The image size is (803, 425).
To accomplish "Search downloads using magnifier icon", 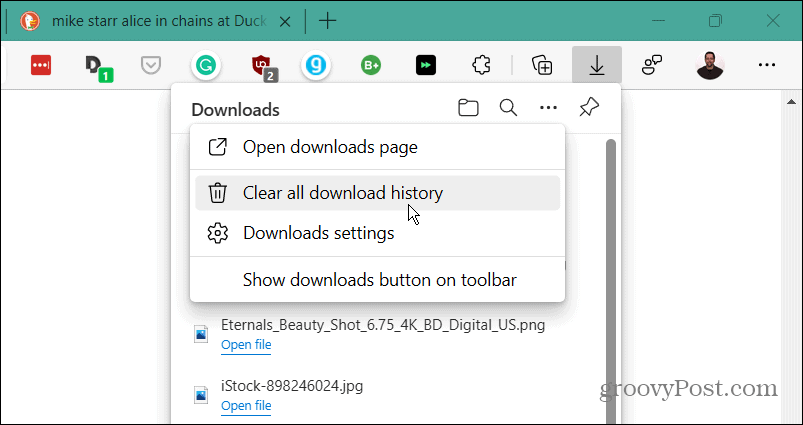I will pos(508,108).
